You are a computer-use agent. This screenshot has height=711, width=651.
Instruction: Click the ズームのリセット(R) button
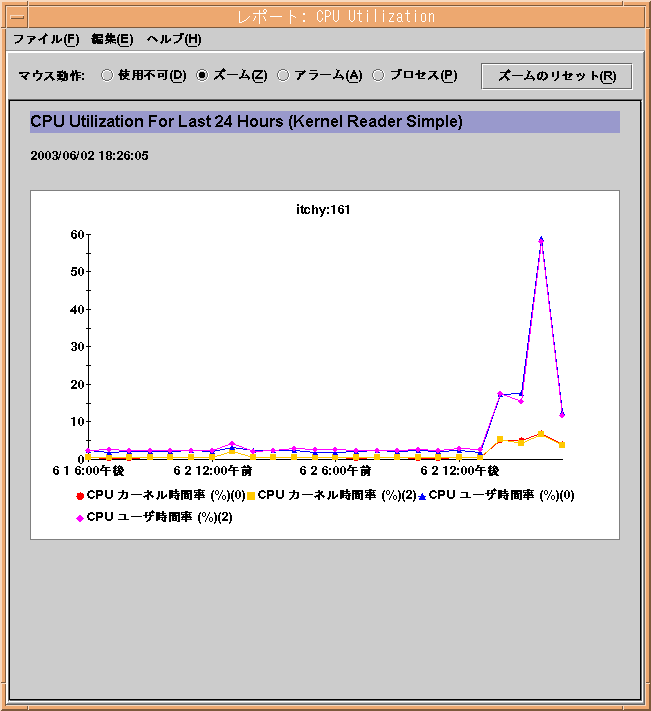[x=557, y=76]
